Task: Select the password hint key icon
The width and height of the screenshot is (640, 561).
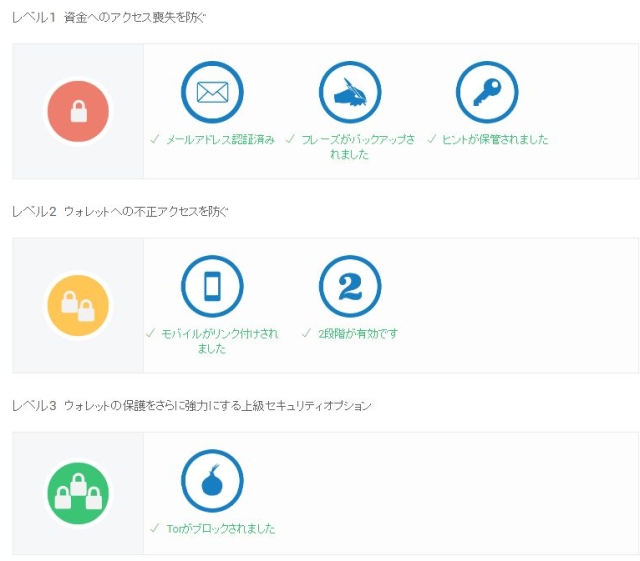Action: point(486,92)
